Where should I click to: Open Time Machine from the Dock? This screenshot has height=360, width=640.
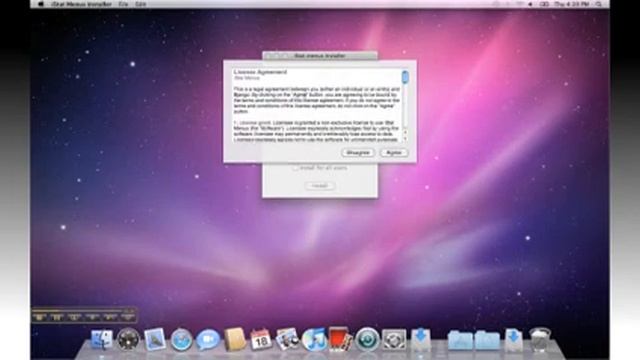click(367, 340)
